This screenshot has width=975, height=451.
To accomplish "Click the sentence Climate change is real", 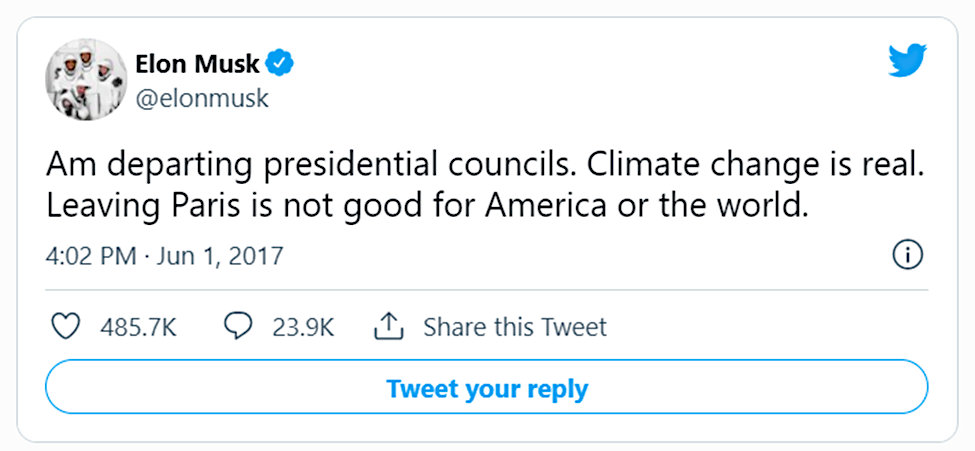I will click(753, 165).
